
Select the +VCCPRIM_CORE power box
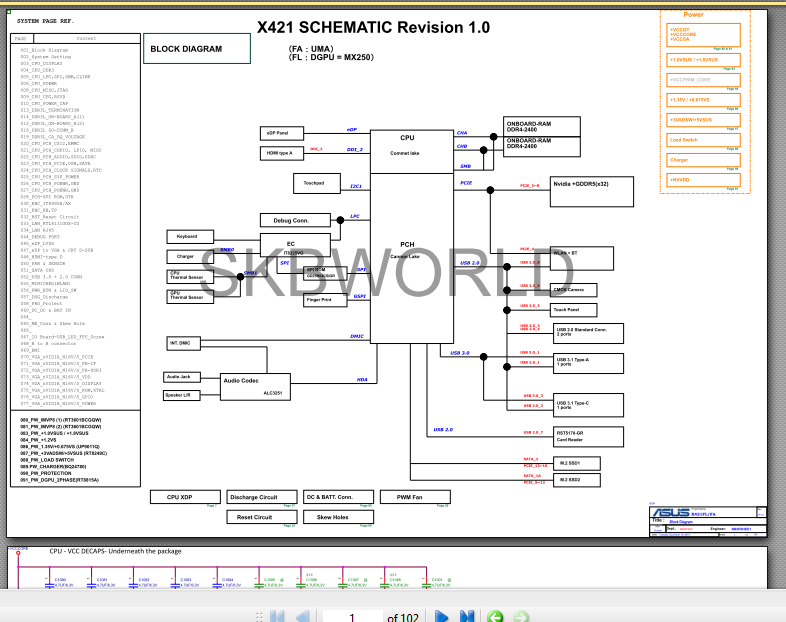click(703, 80)
